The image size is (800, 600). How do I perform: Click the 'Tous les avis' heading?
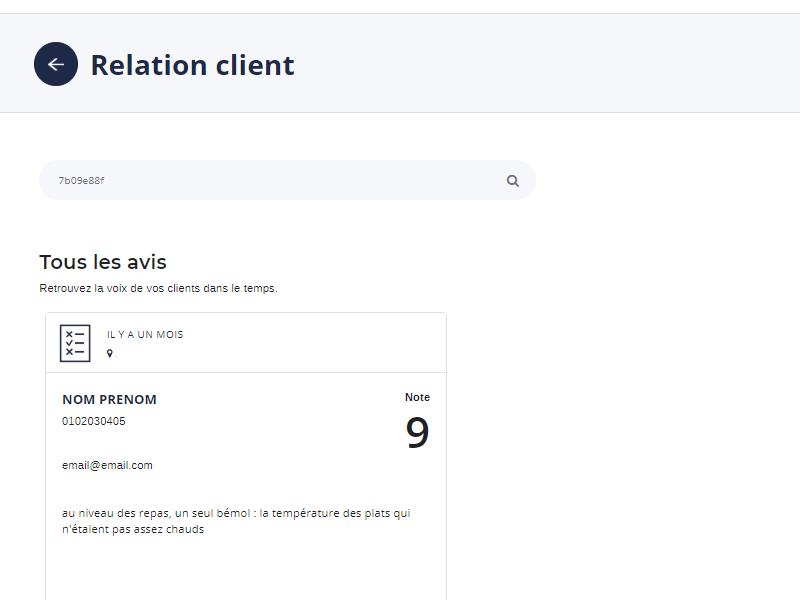click(103, 262)
